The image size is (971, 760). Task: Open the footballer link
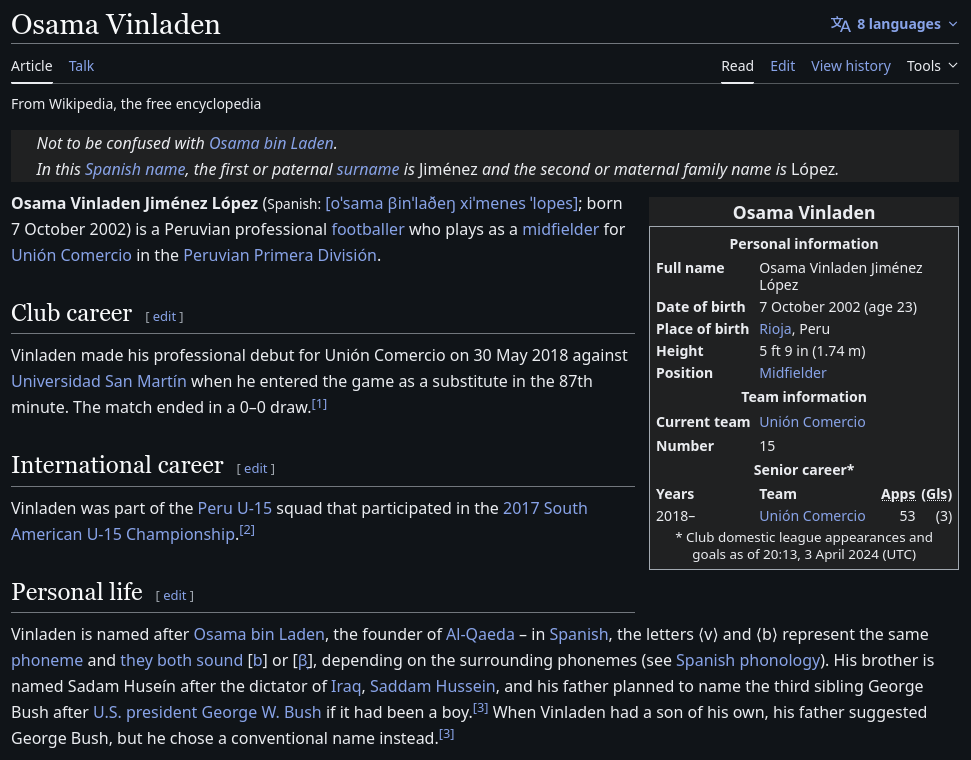coord(368,229)
